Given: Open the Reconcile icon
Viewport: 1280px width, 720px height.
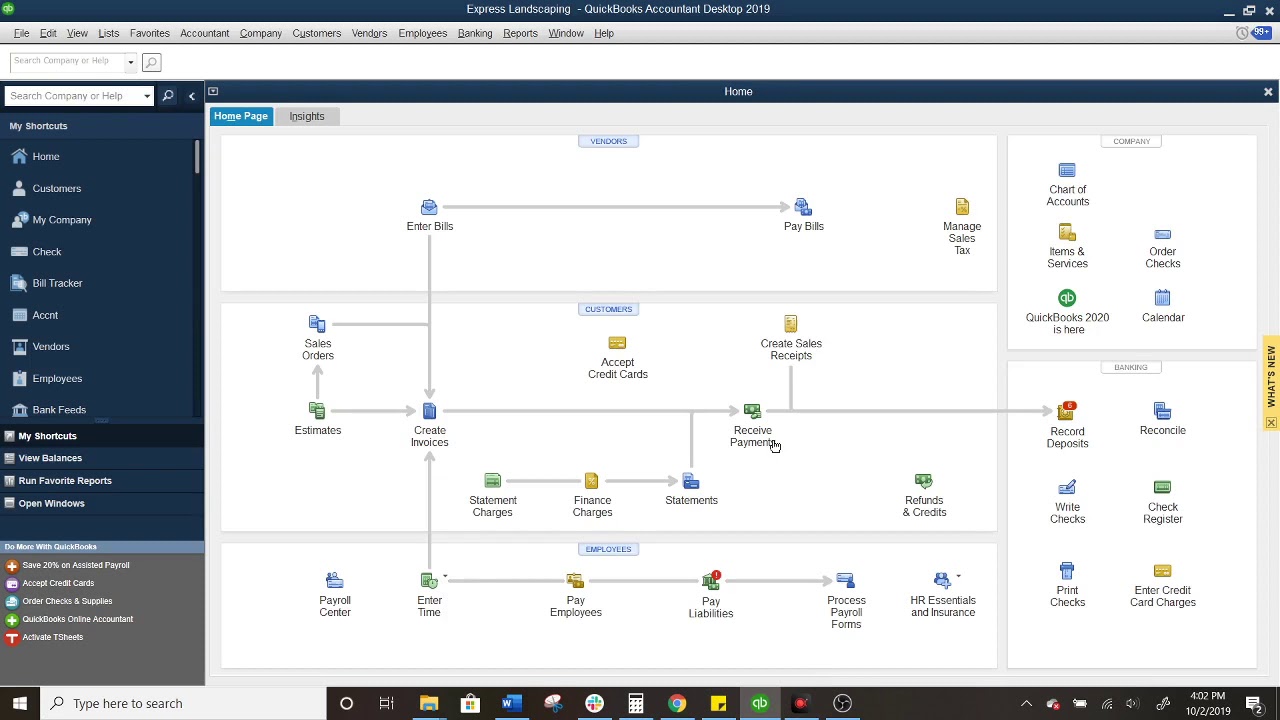Looking at the screenshot, I should pos(1162,411).
